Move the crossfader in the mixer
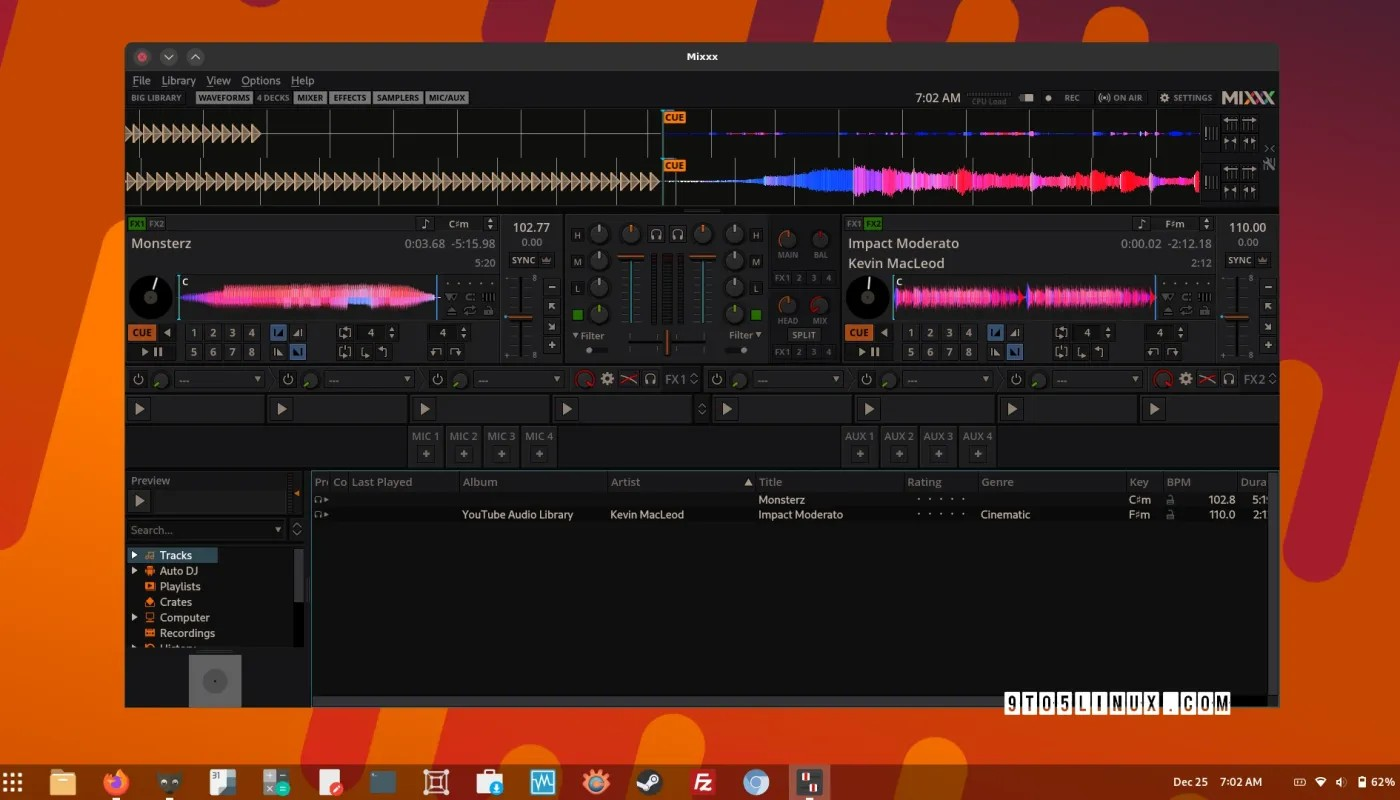Image resolution: width=1400 pixels, height=800 pixels. [x=666, y=344]
